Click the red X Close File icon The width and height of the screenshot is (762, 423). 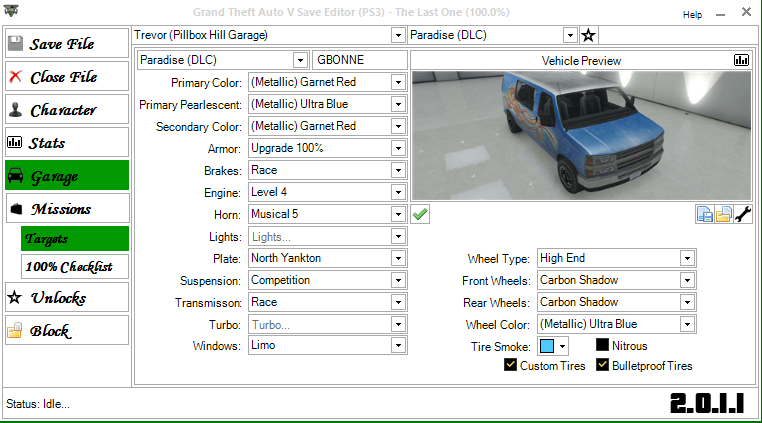16,76
